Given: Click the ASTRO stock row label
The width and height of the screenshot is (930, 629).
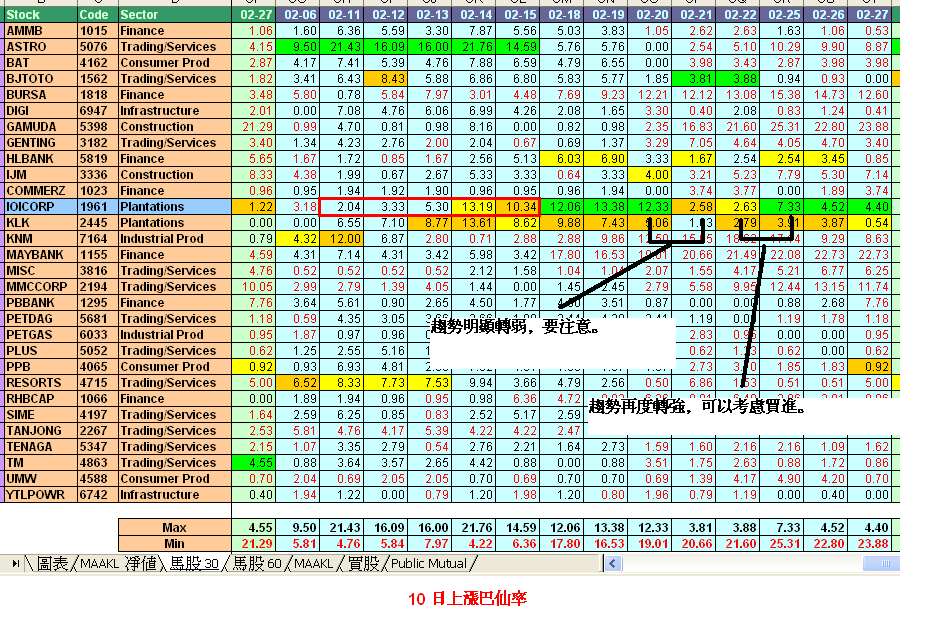Looking at the screenshot, I should (x=39, y=47).
